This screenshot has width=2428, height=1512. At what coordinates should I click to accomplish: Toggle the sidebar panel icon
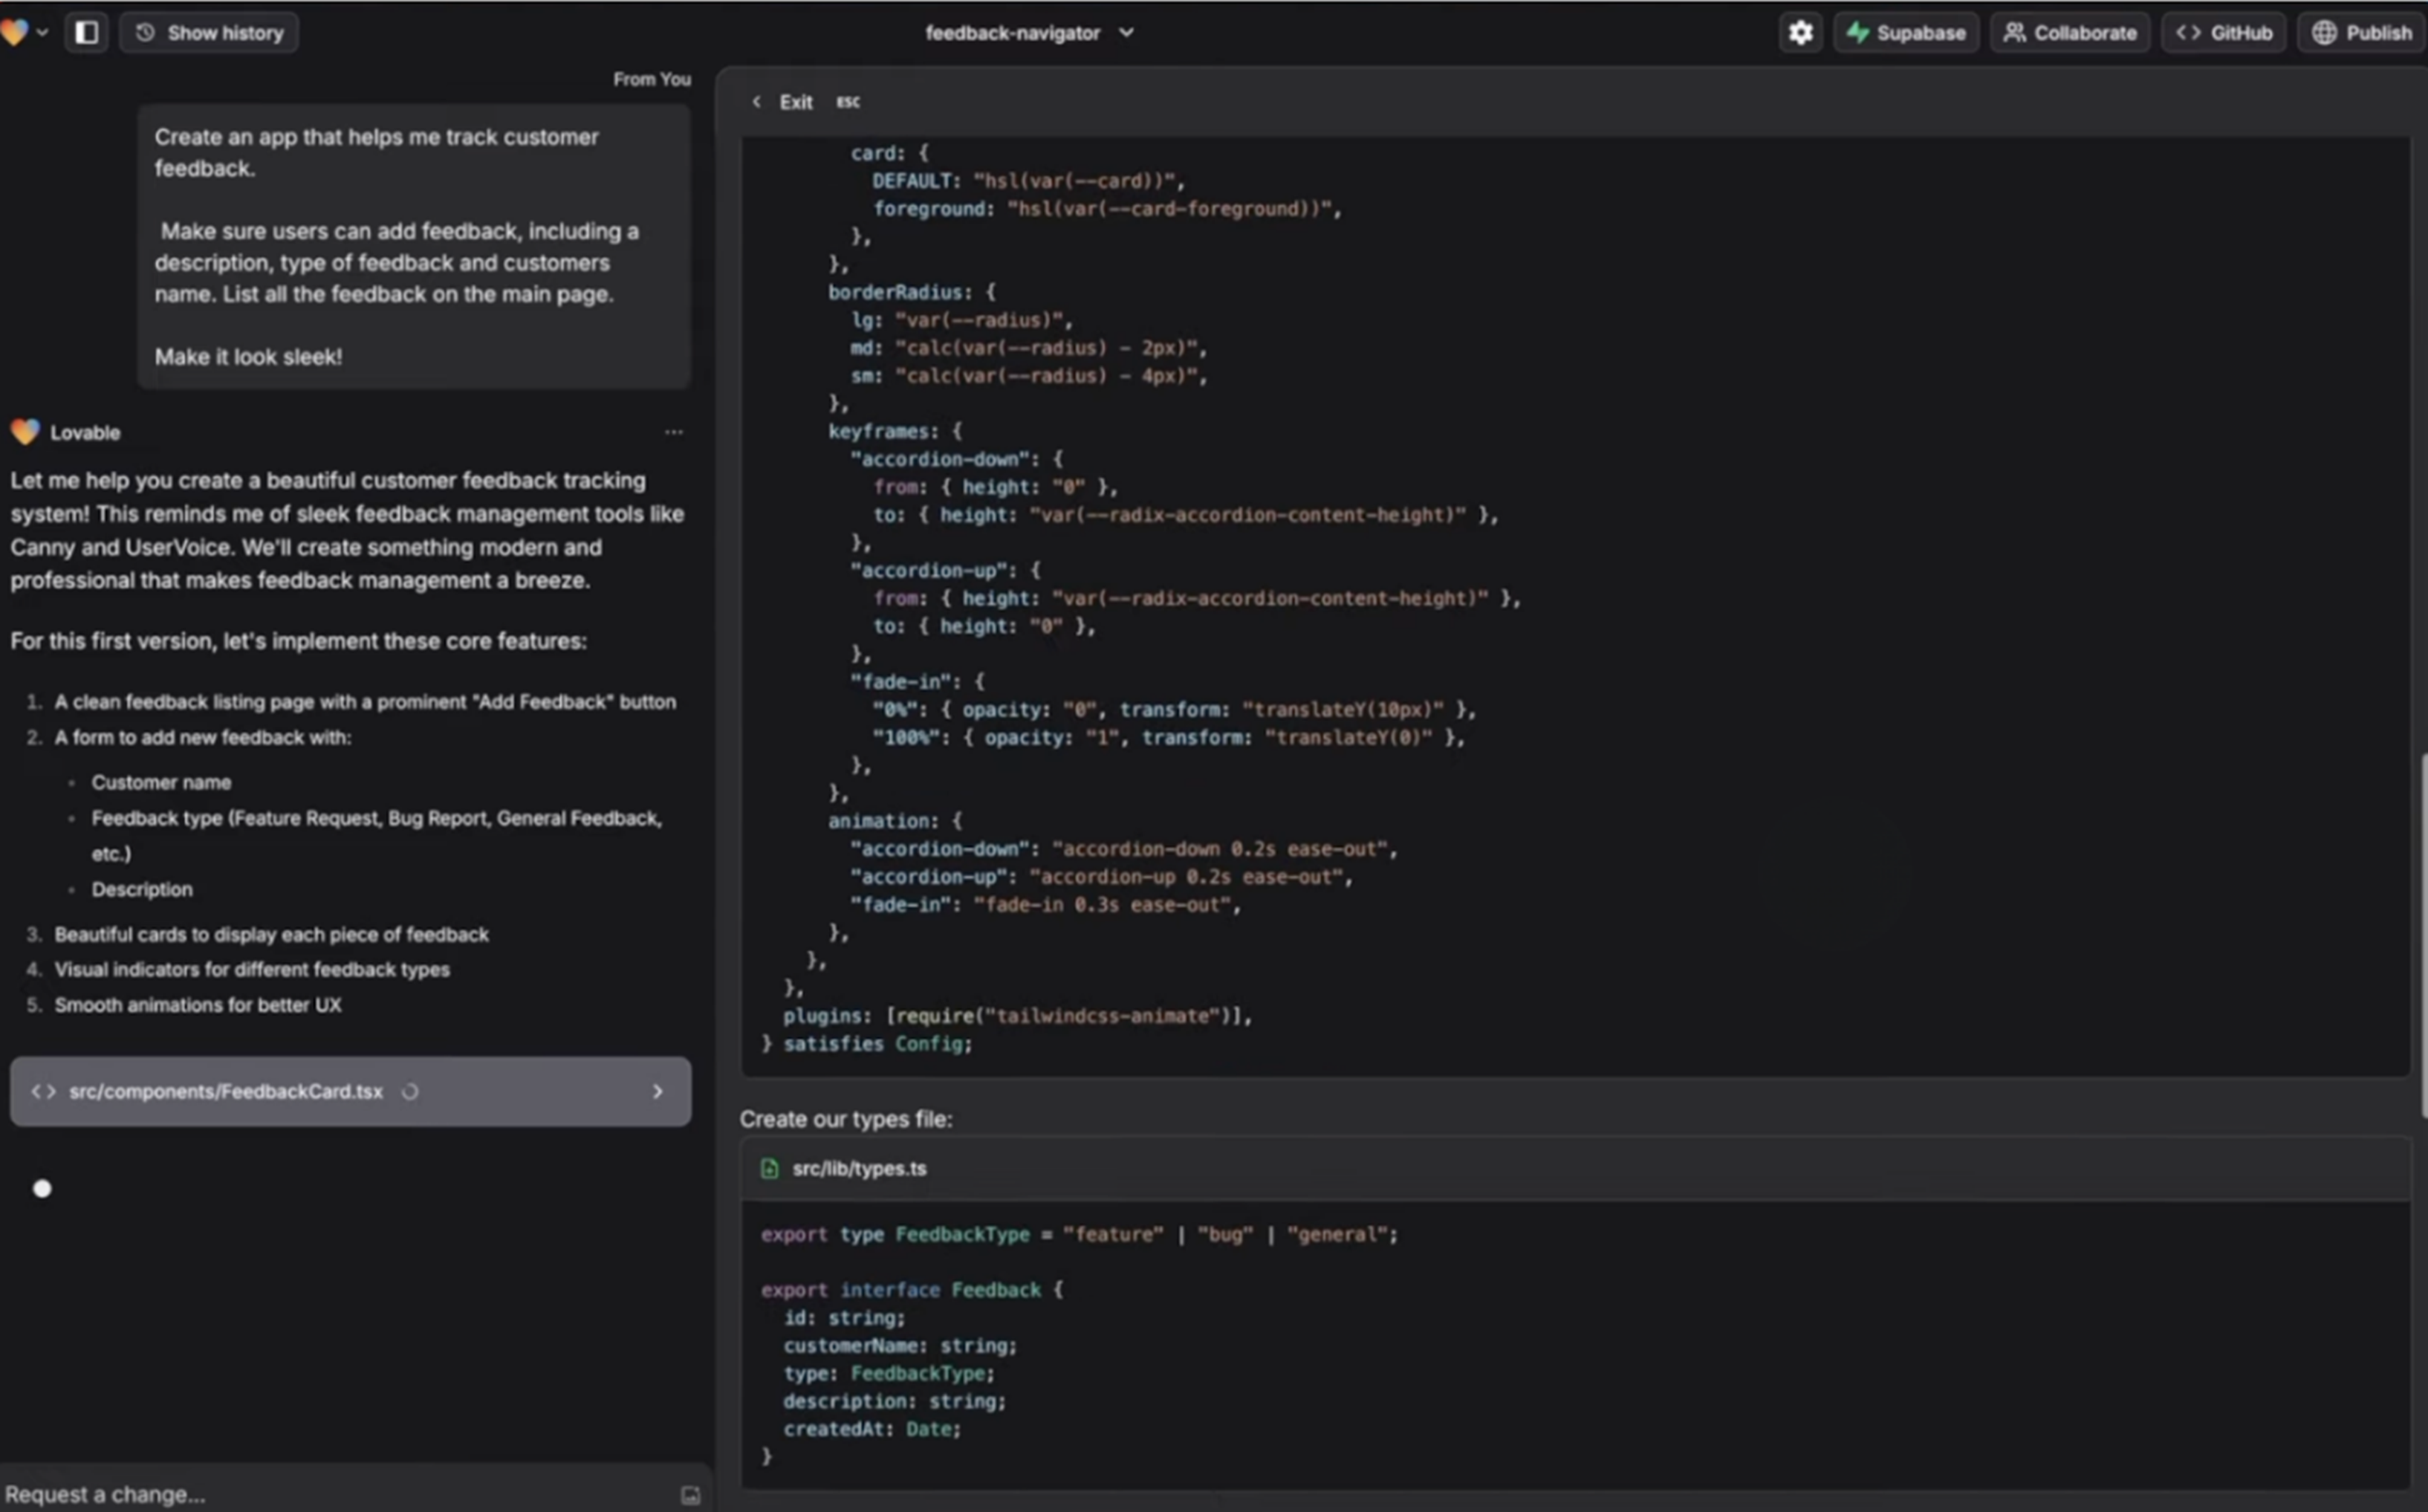point(87,32)
